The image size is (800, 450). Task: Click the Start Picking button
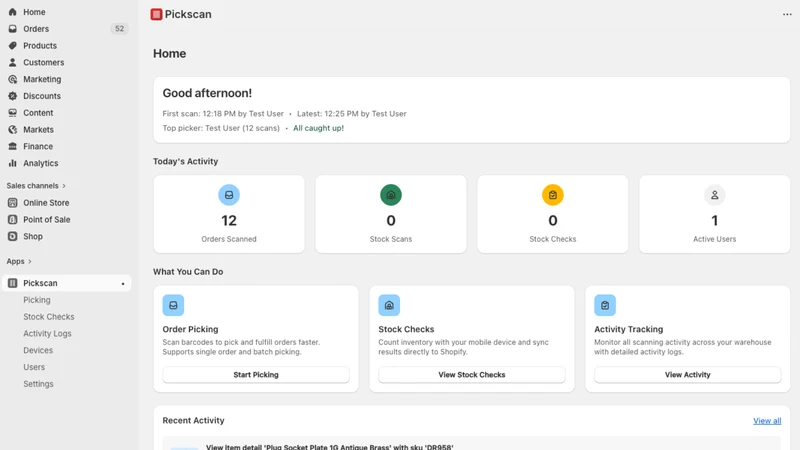(x=256, y=374)
